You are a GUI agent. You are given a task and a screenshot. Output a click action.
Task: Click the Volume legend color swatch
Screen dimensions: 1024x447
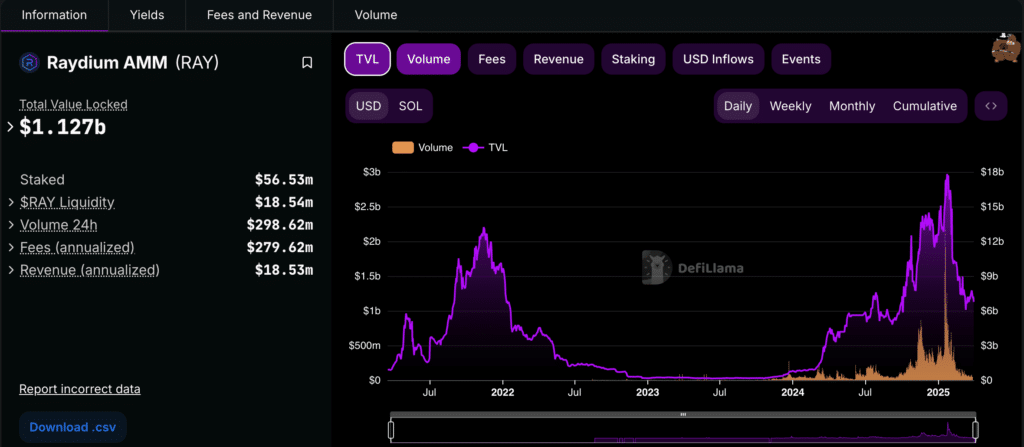pyautogui.click(x=402, y=148)
